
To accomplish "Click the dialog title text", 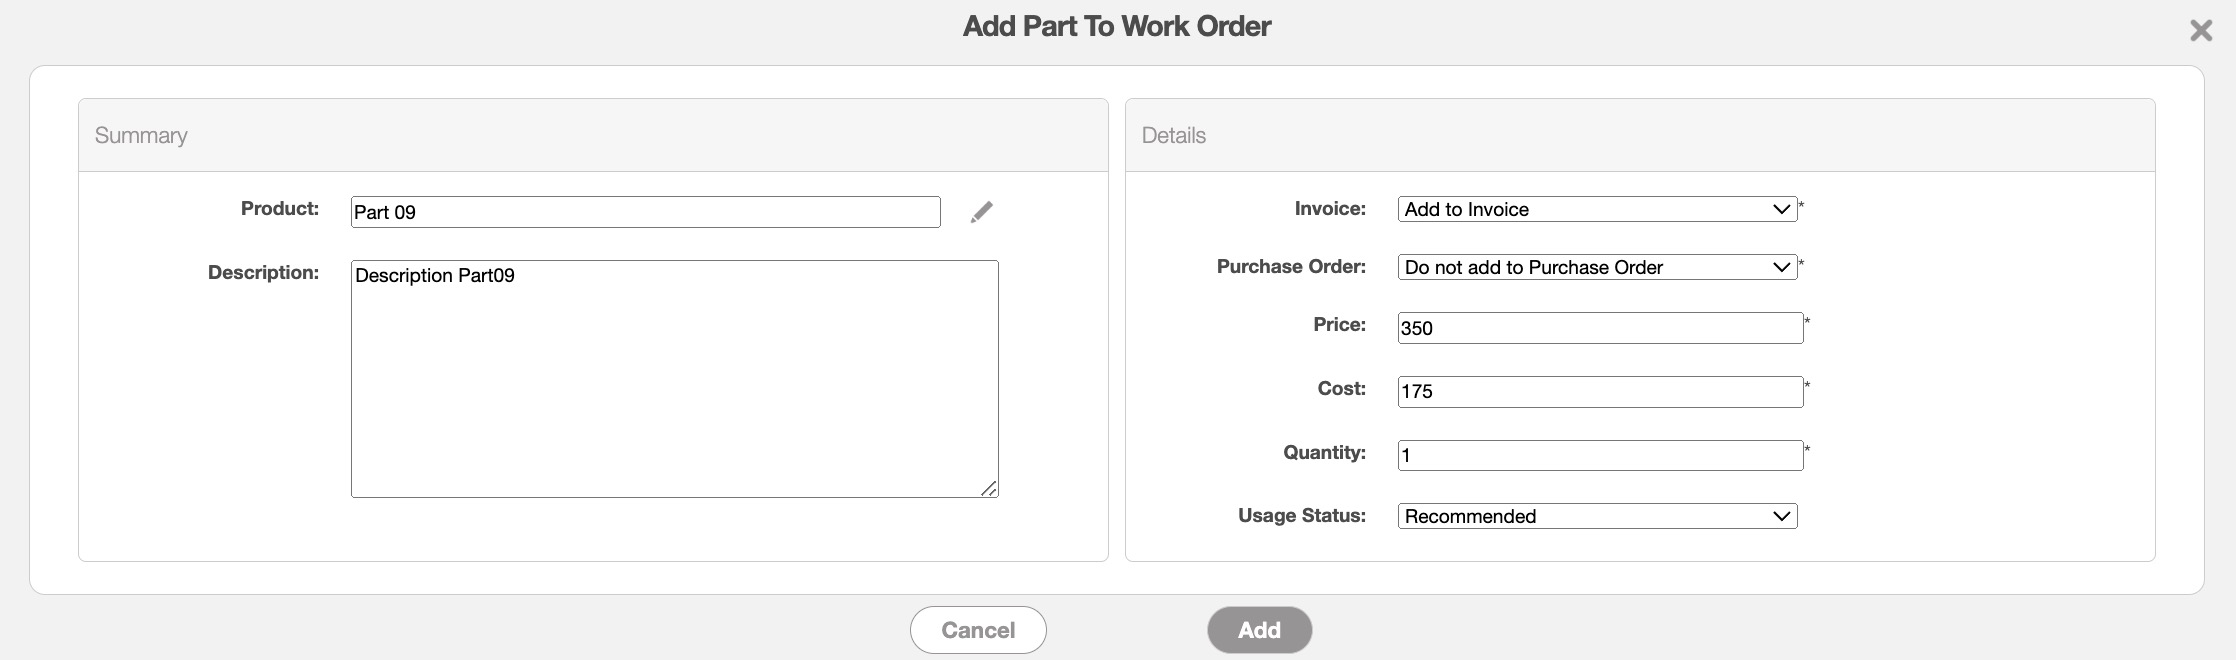I will click(1116, 26).
